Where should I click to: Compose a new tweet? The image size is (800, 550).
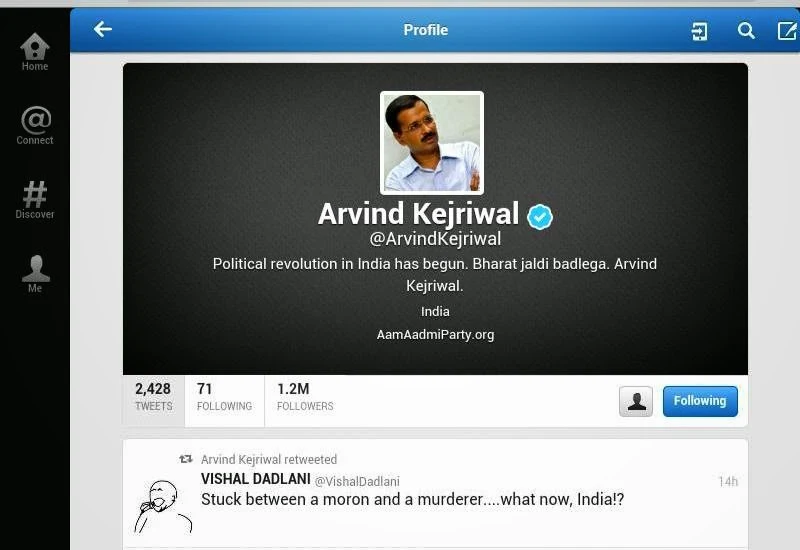click(787, 31)
